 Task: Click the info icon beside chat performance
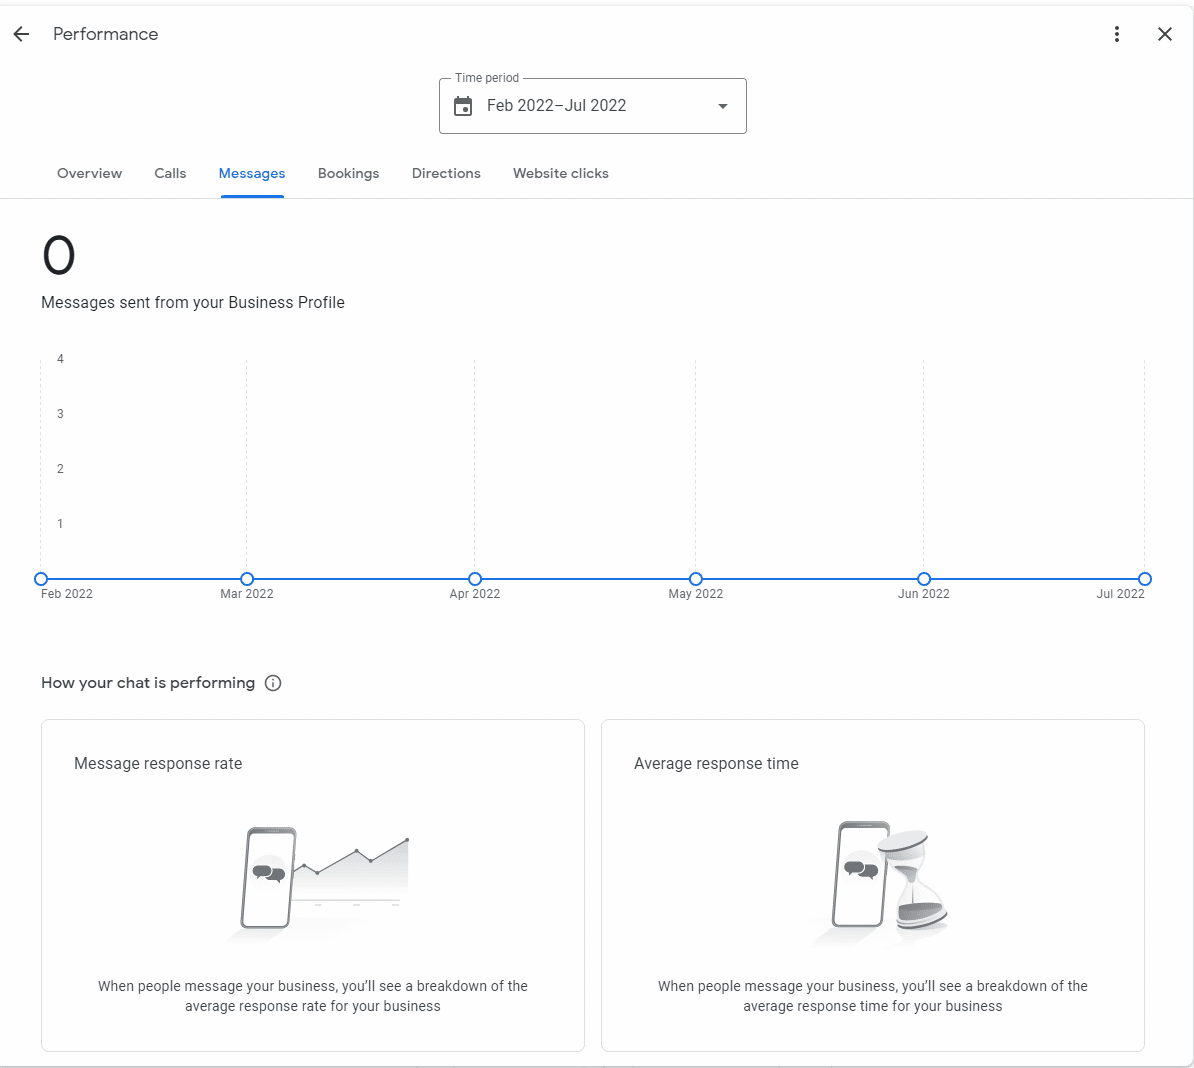click(x=273, y=683)
